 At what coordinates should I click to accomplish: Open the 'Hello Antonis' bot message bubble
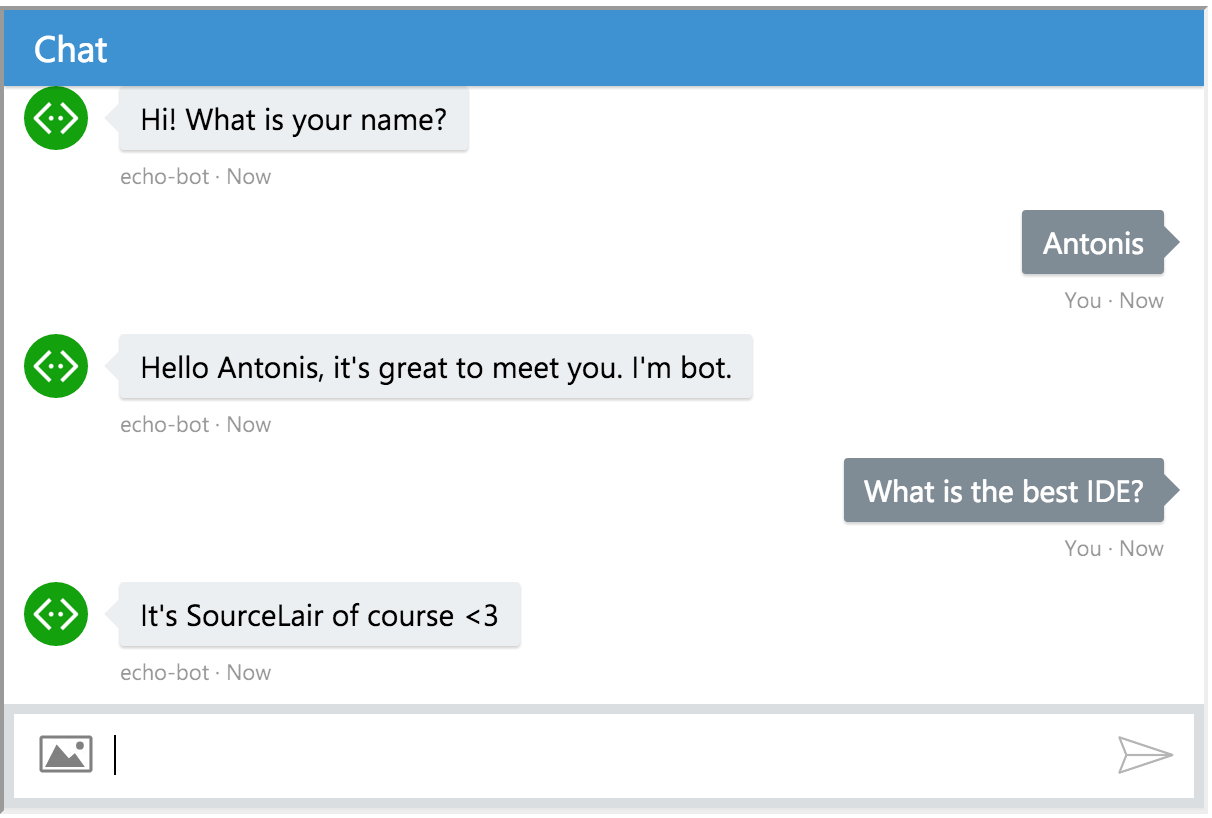pyautogui.click(x=435, y=368)
